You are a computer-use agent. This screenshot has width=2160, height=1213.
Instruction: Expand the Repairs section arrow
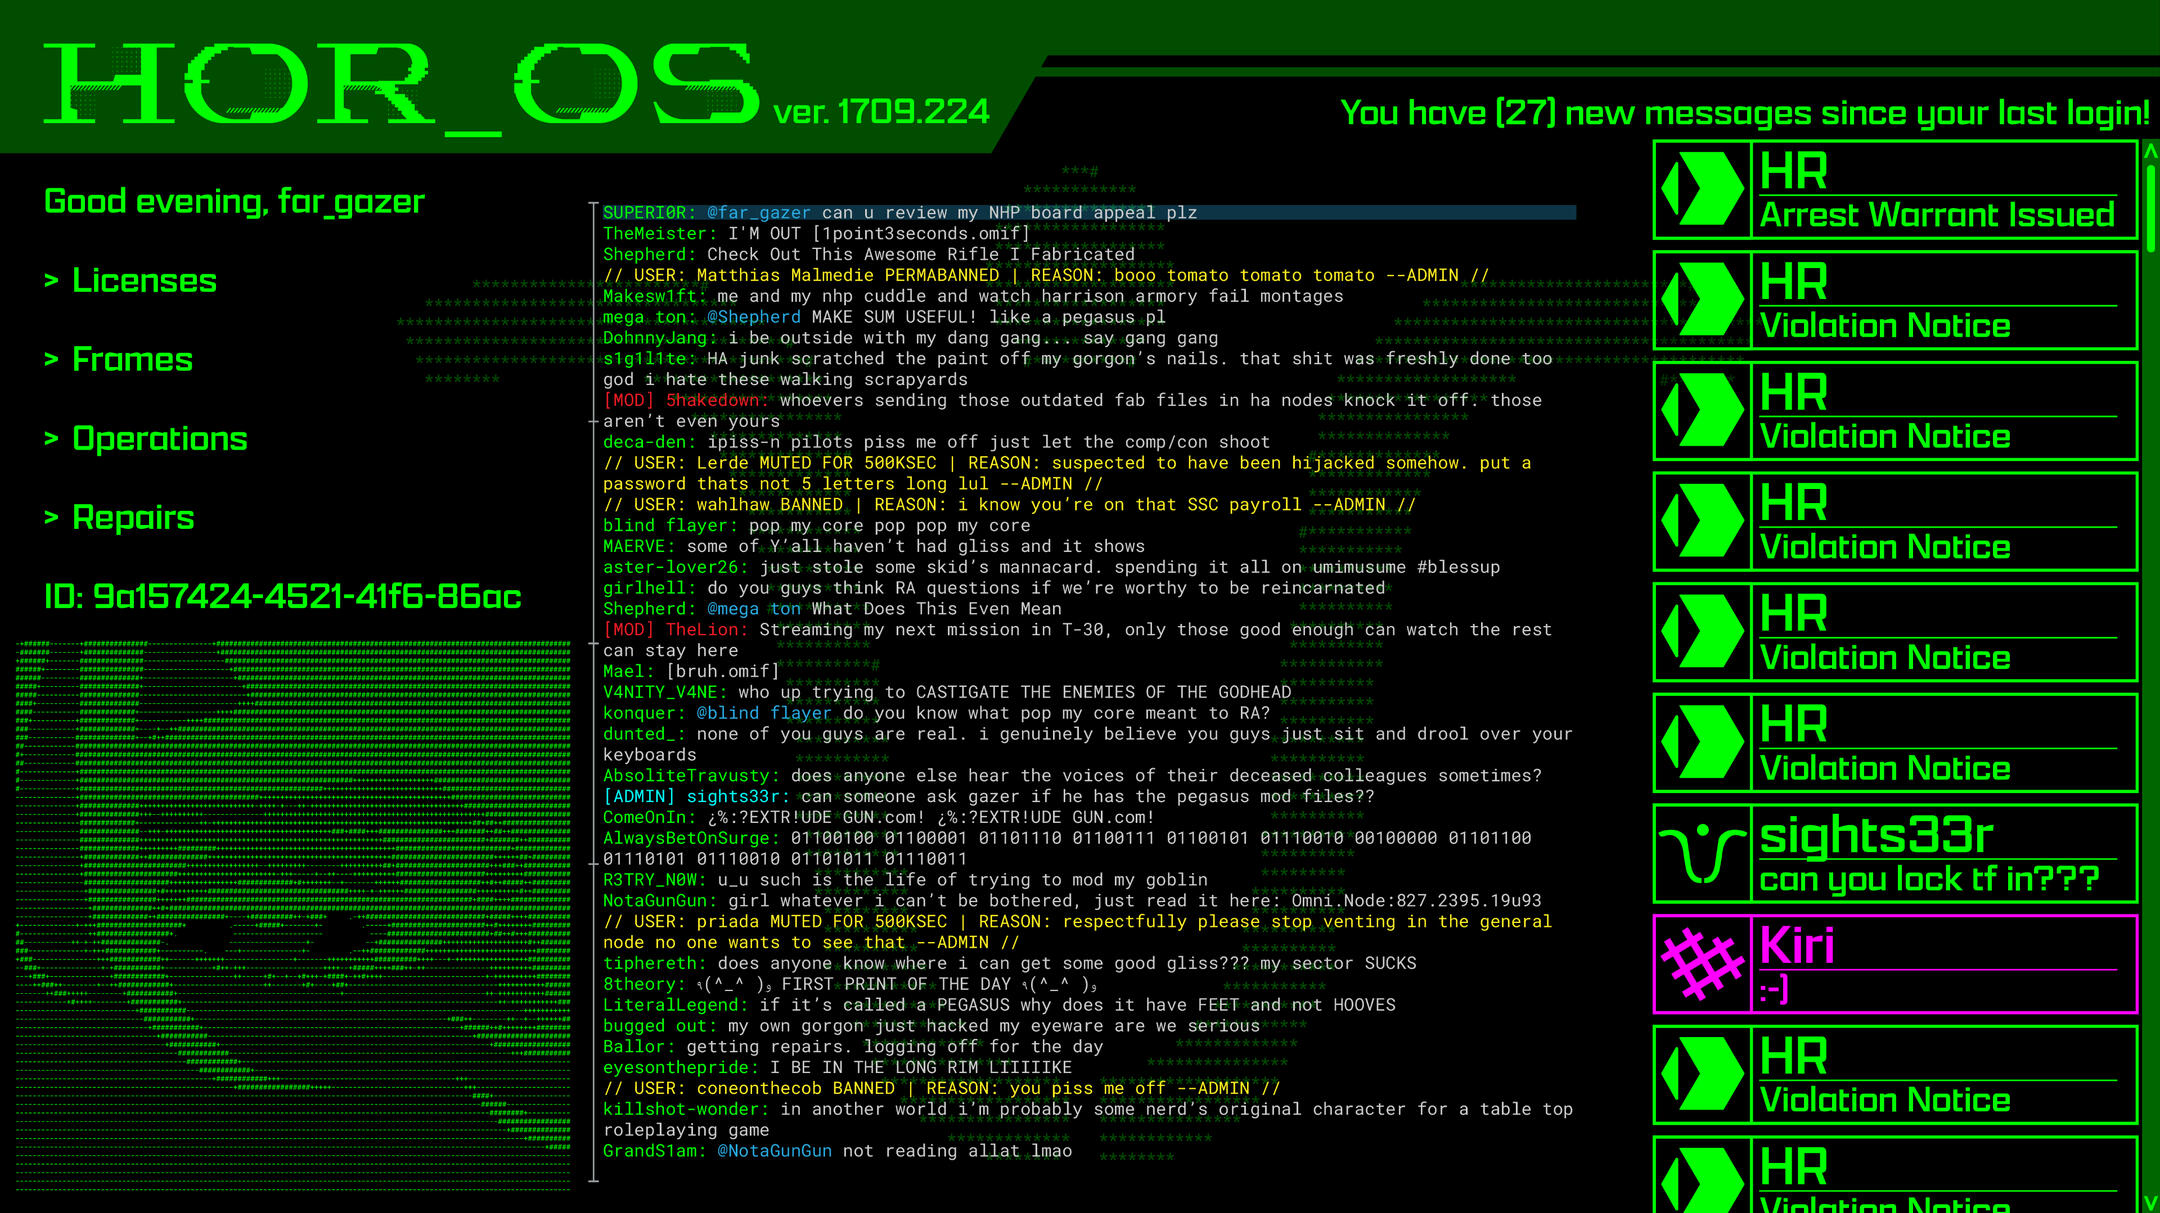[52, 518]
